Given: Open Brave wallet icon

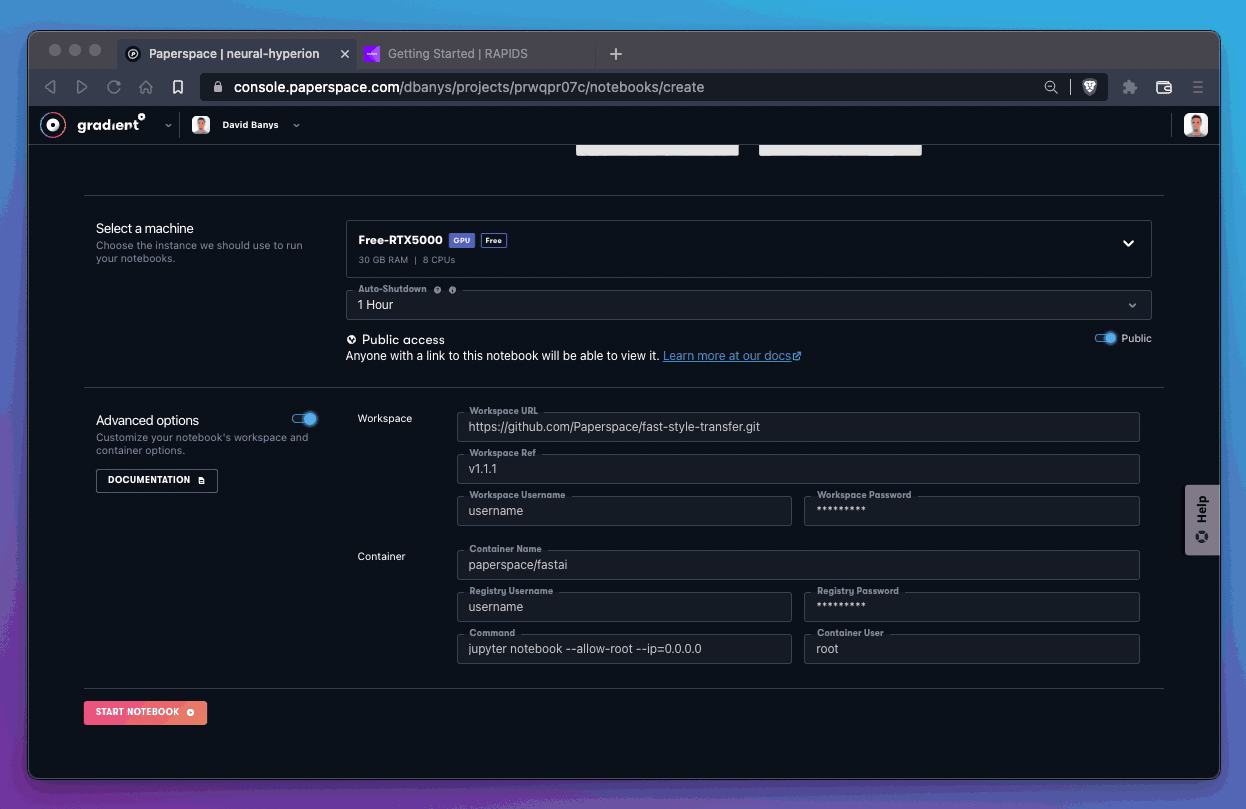Looking at the screenshot, I should click(x=1164, y=87).
